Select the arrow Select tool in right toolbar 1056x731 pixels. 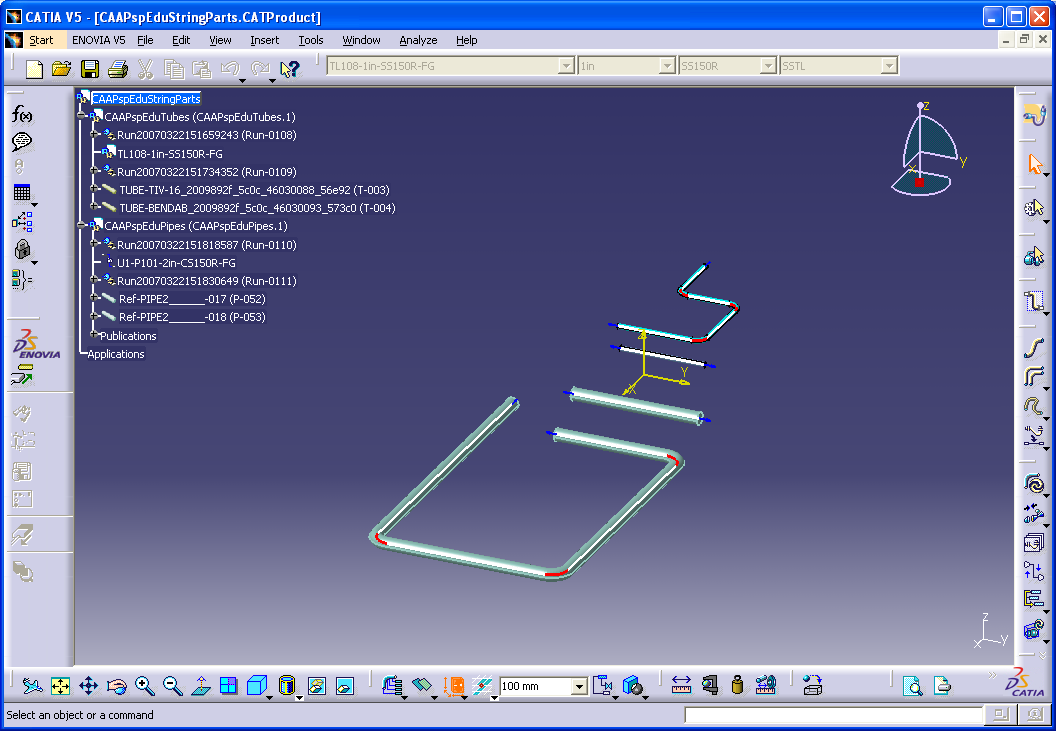pos(1034,163)
